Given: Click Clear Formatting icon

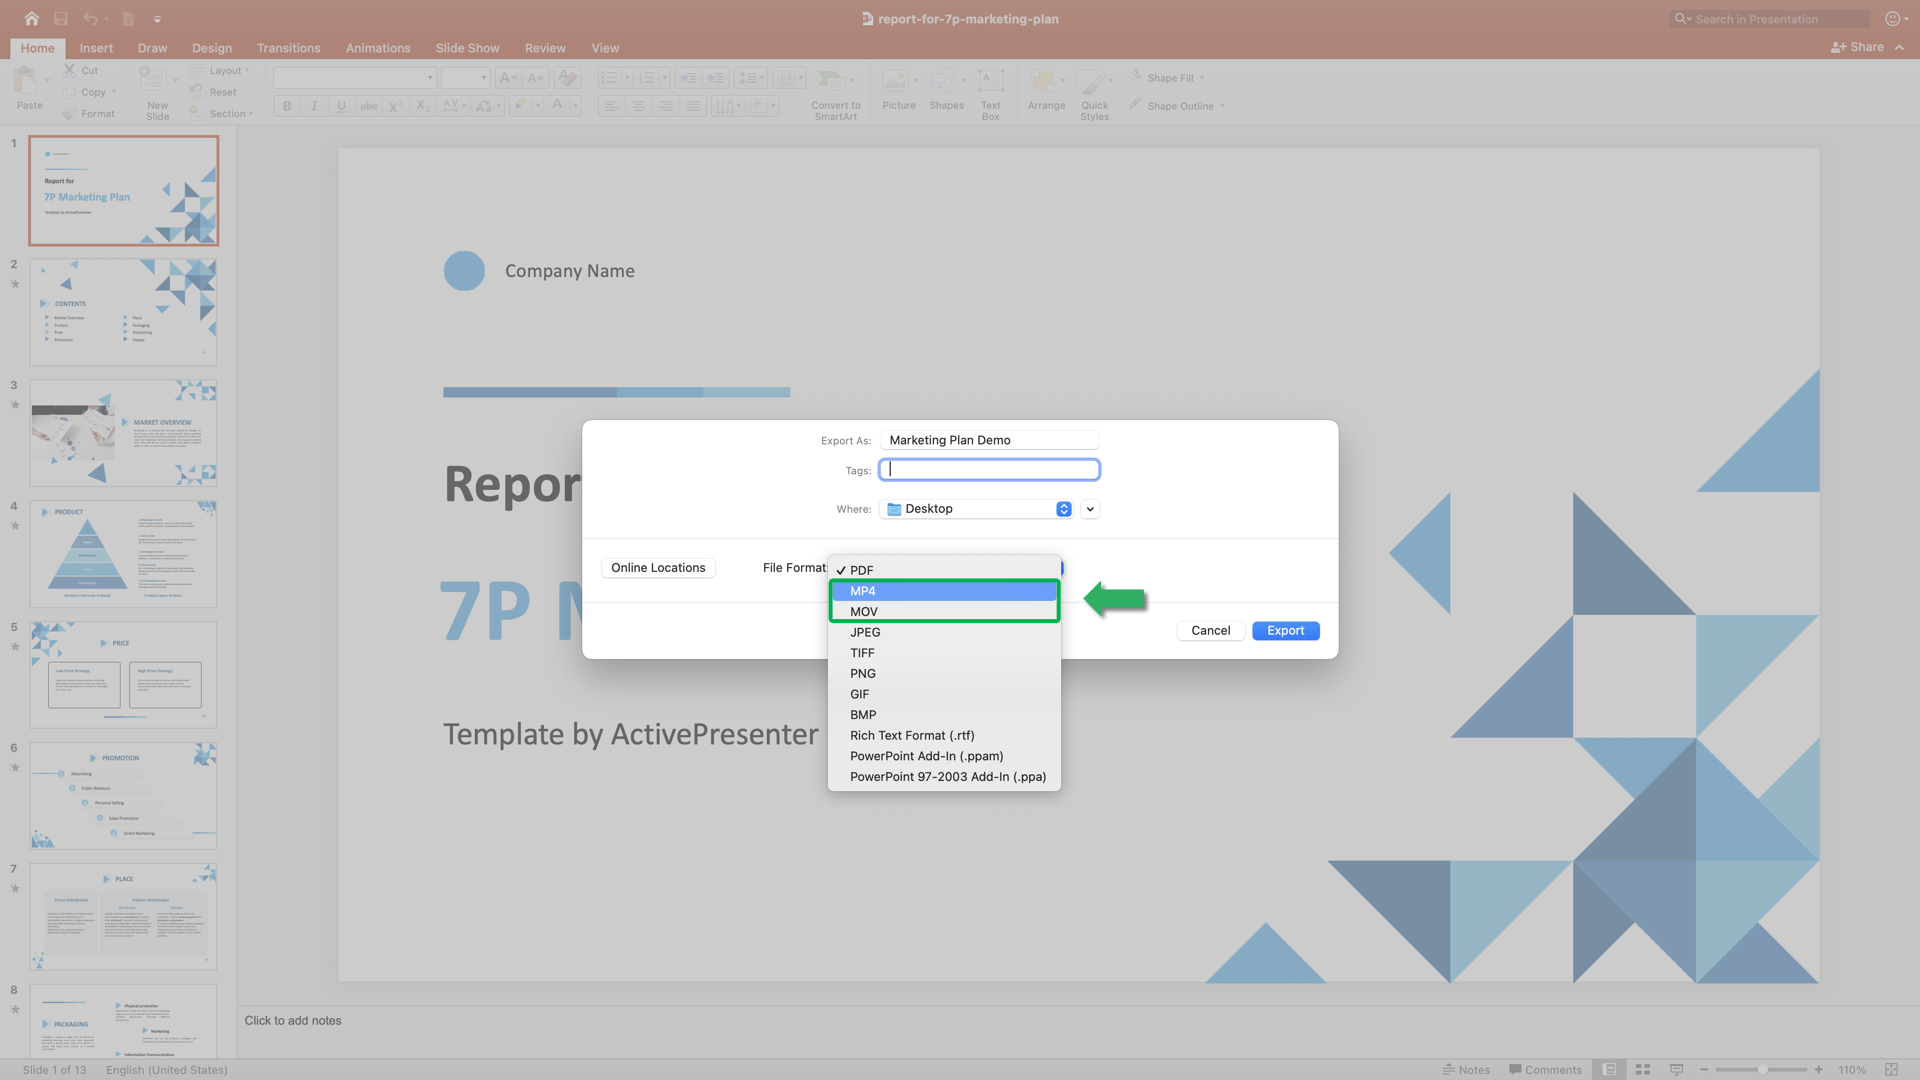Looking at the screenshot, I should (x=568, y=78).
